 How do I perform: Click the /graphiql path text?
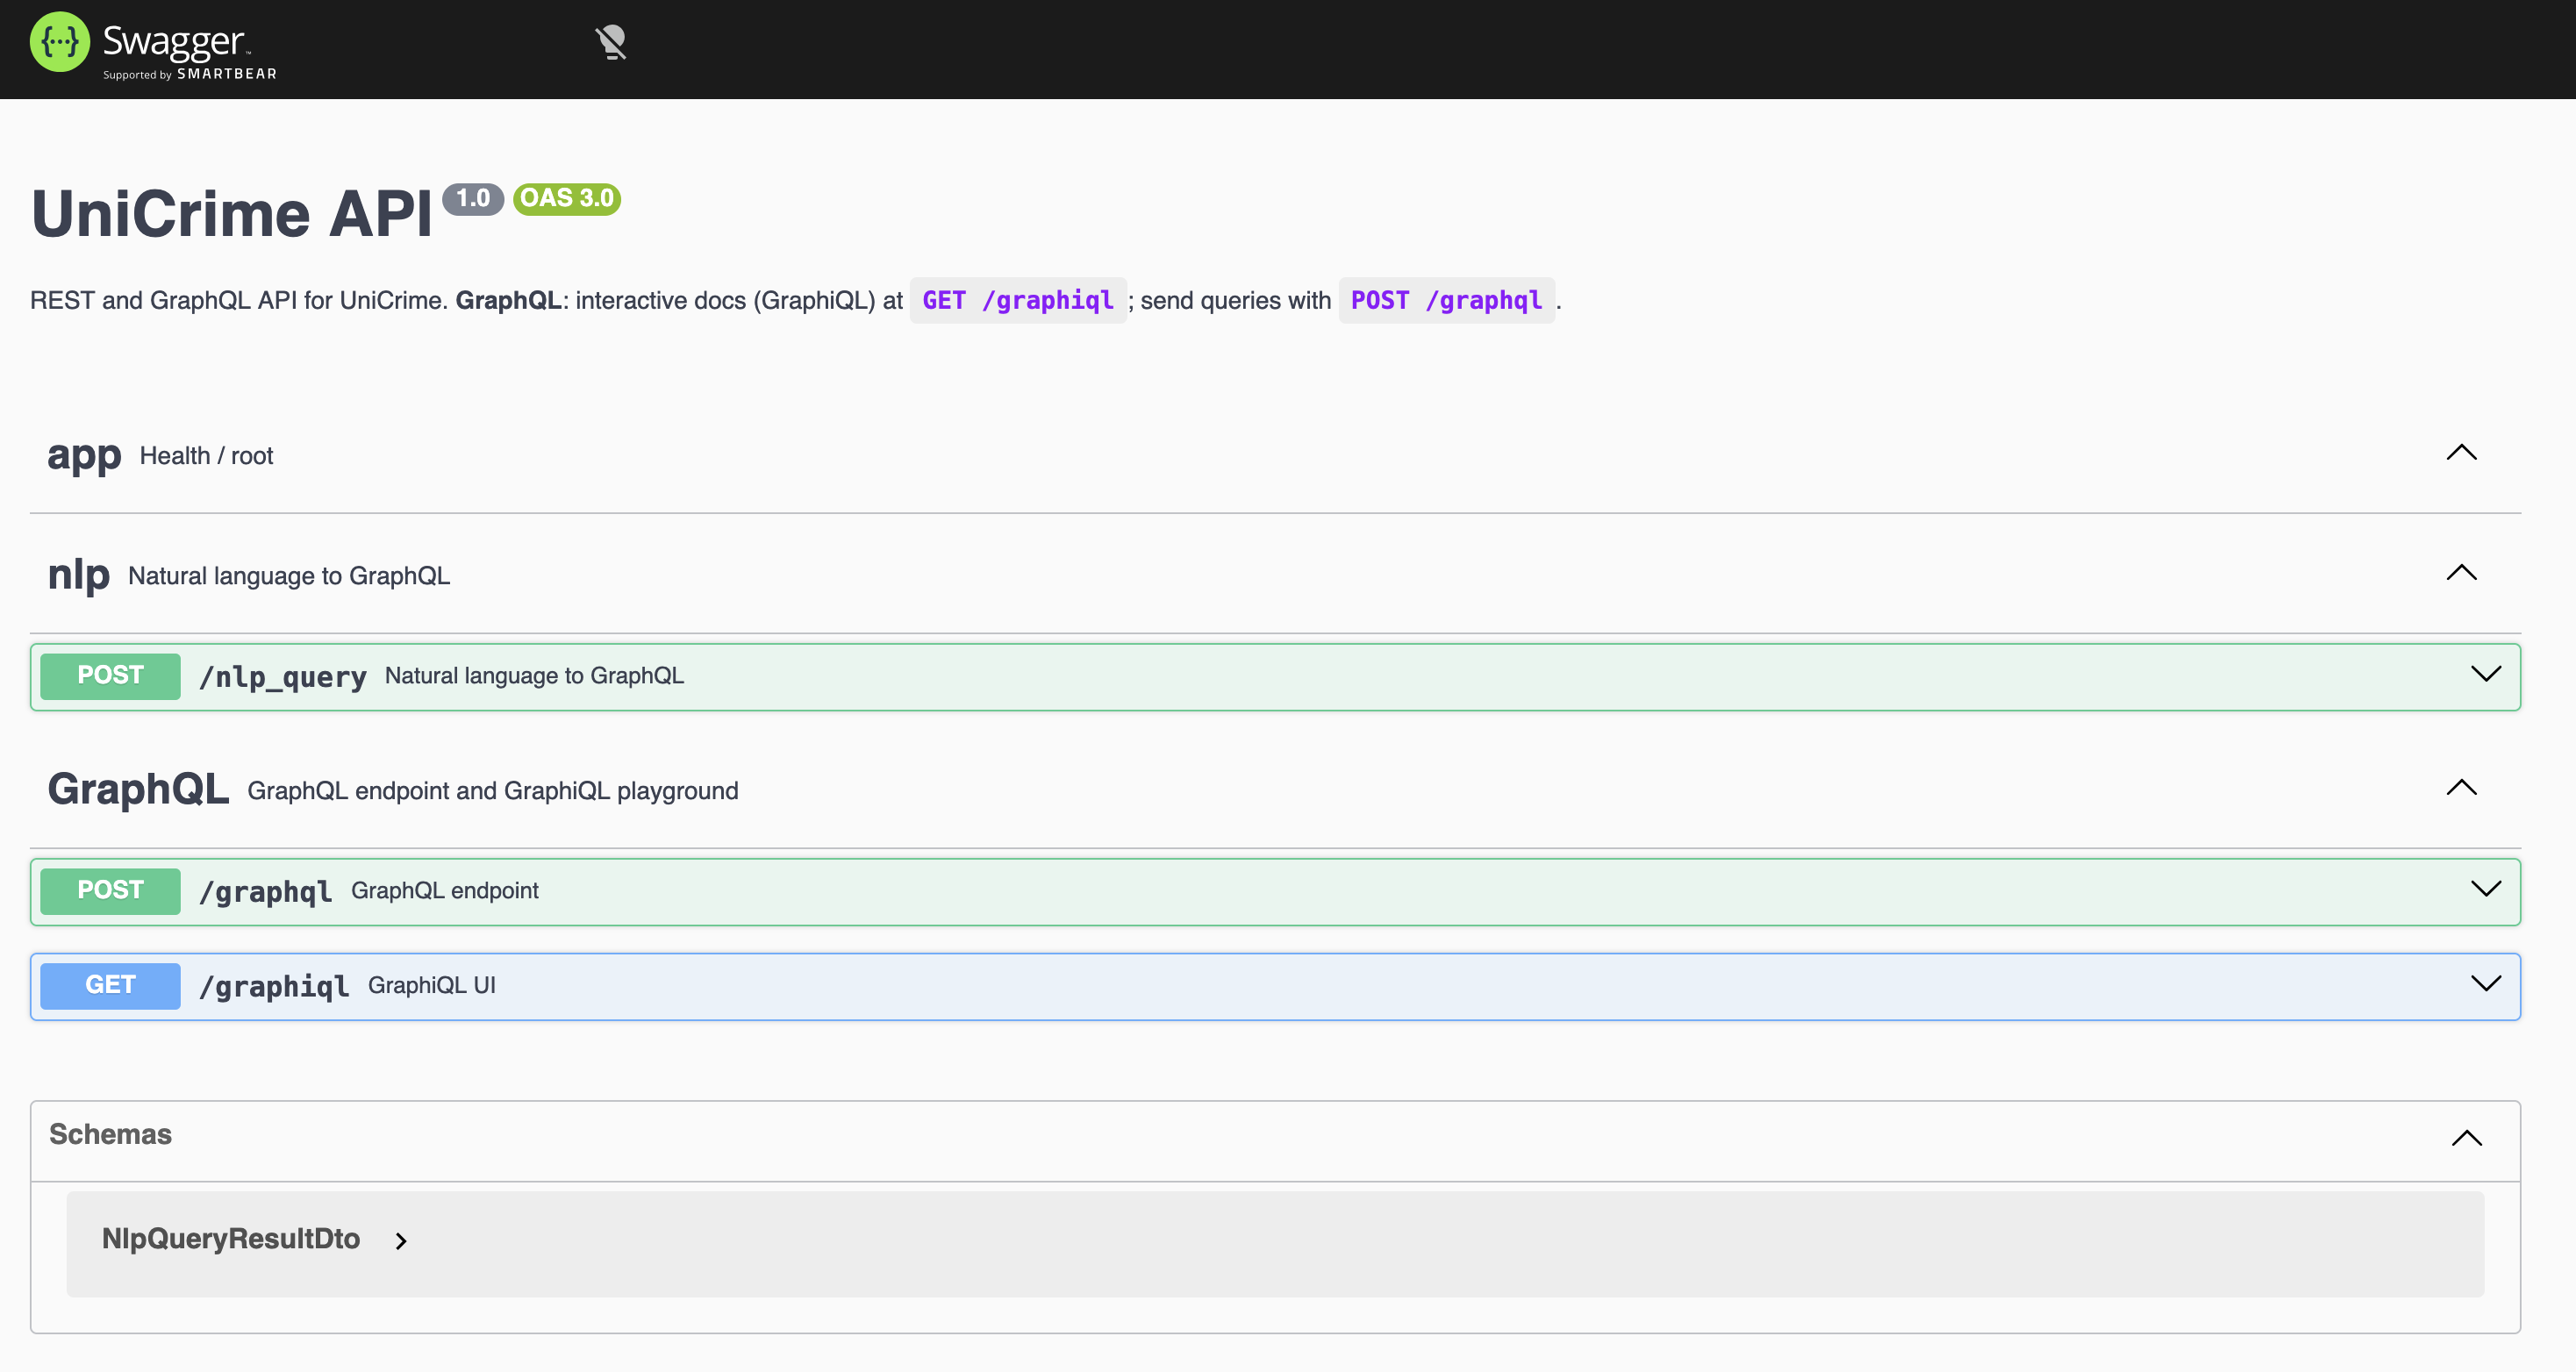[x=274, y=987]
